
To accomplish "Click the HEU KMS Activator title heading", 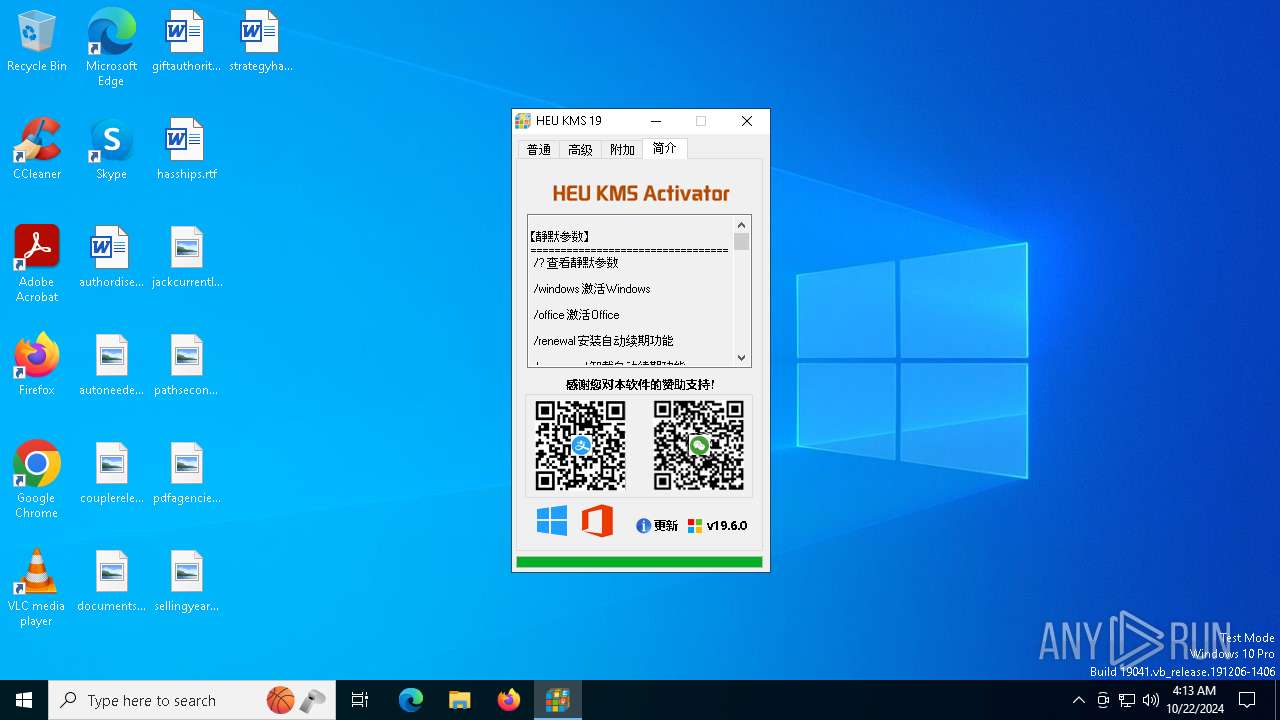I will [641, 193].
